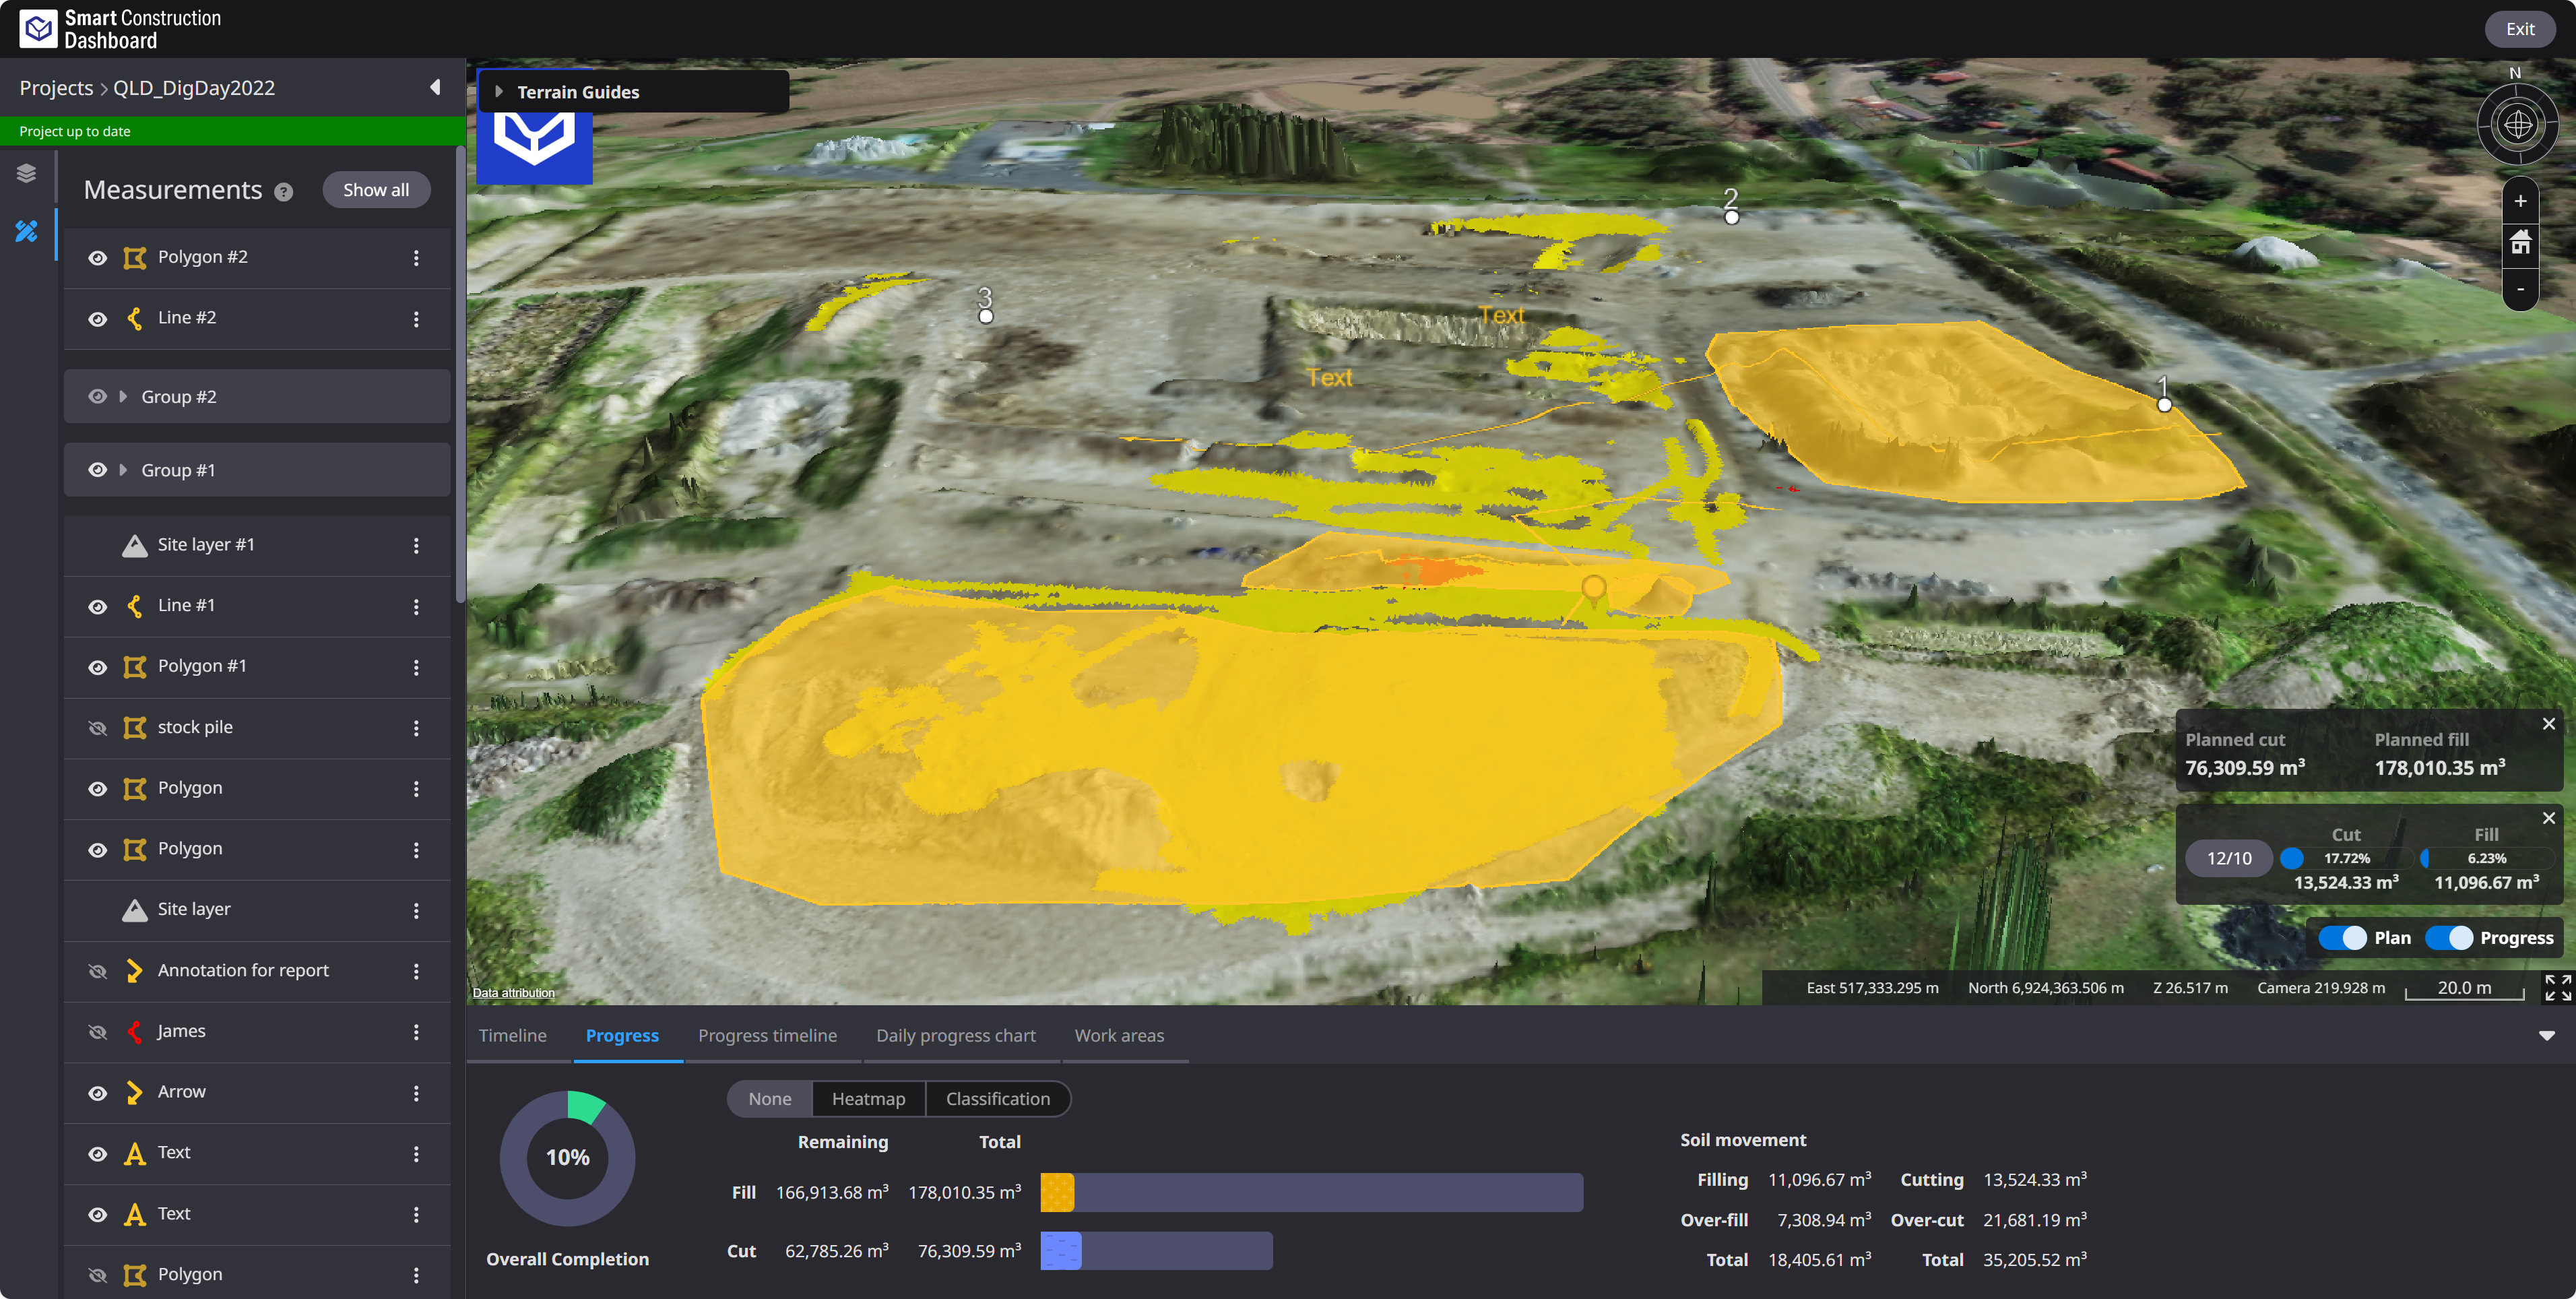
Task: Open the Data attribution link
Action: tap(513, 993)
